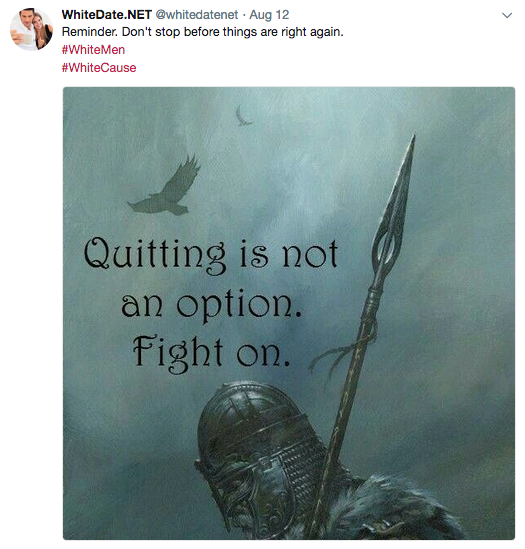Click the 'Quitting is not' text in image
Image resolution: width=525 pixels, height=549 pixels.
[x=211, y=255]
